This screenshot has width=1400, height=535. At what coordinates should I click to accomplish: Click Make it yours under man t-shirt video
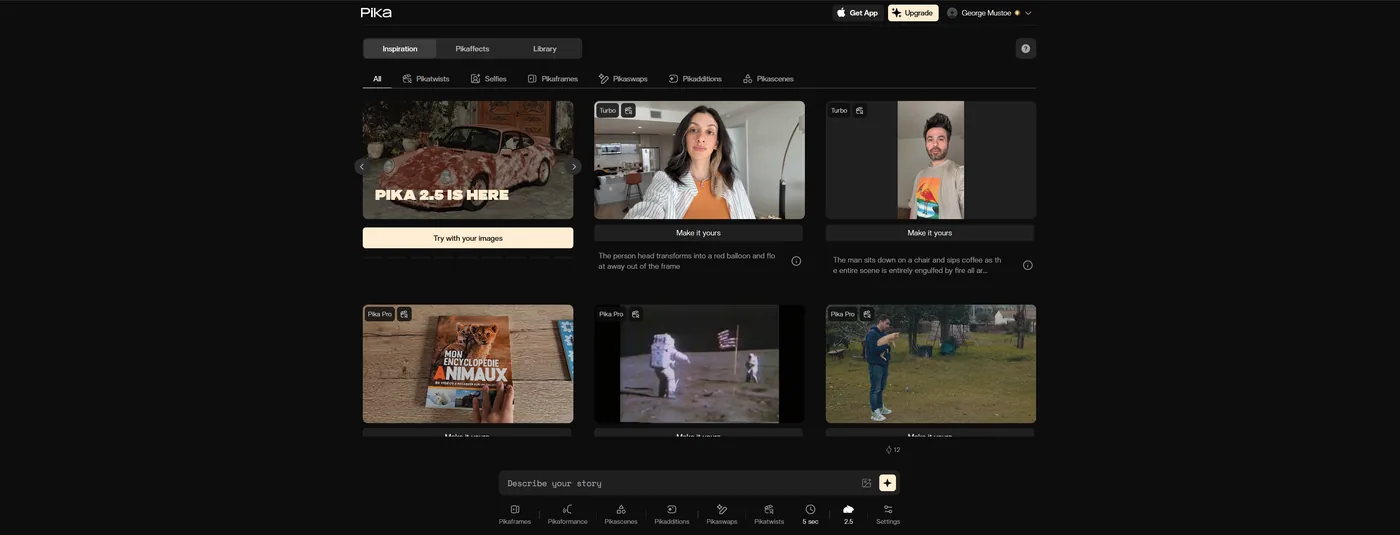tap(930, 232)
